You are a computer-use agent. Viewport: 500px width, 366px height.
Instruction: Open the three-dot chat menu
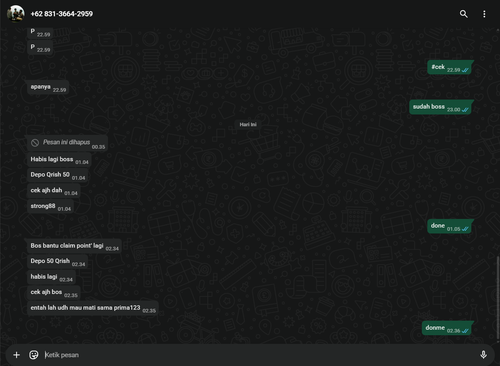pyautogui.click(x=484, y=14)
